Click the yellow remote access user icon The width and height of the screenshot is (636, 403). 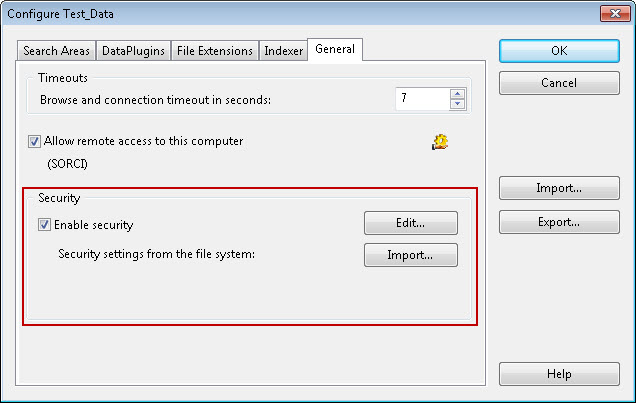440,142
